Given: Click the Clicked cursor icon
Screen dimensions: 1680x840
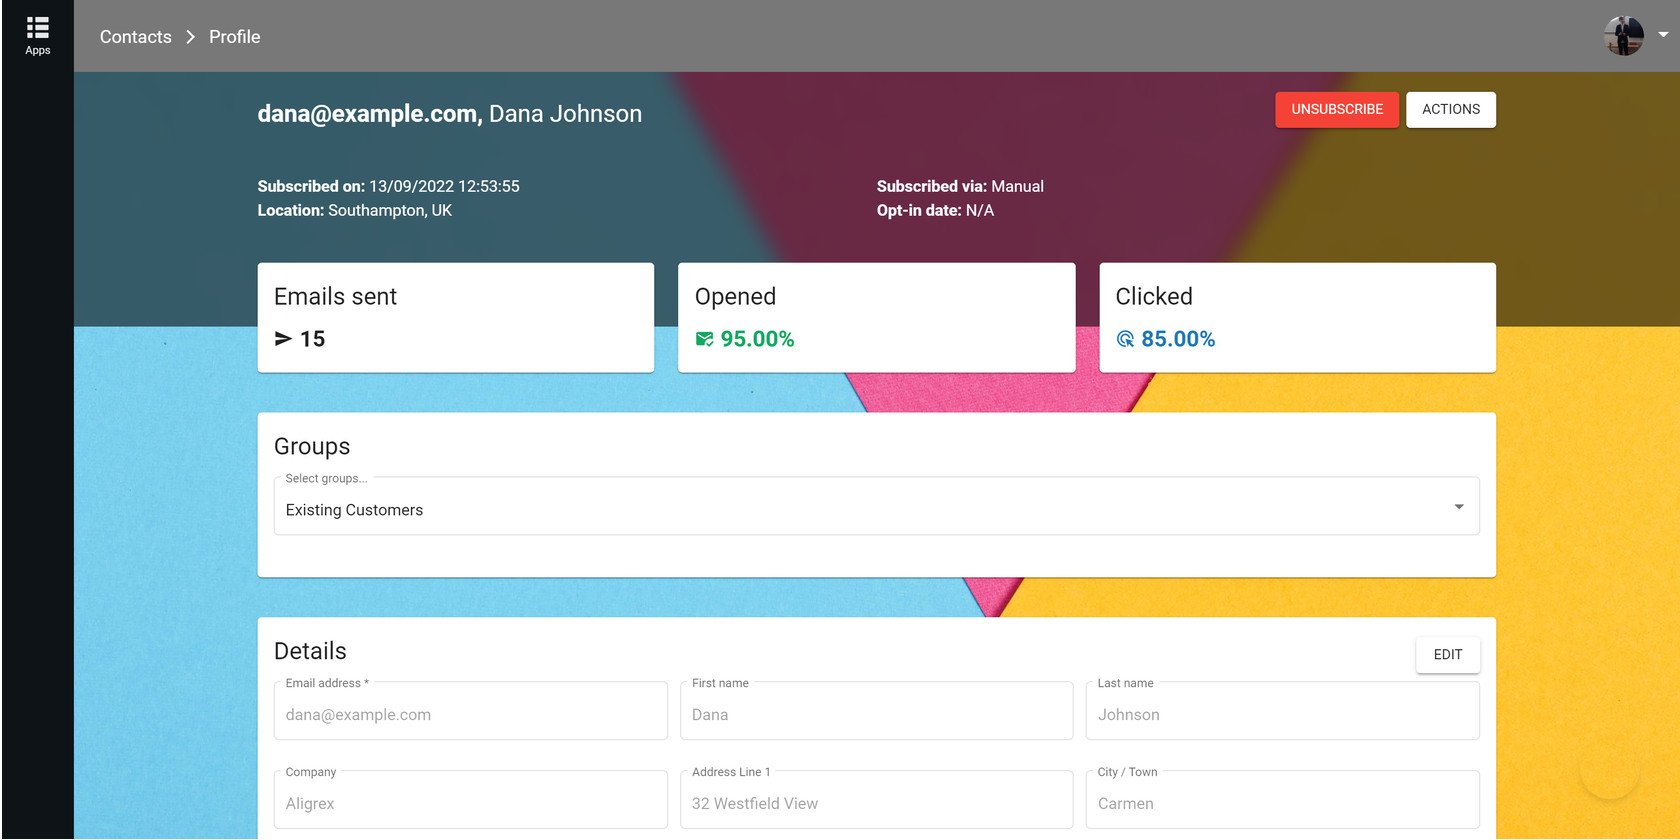Looking at the screenshot, I should click(1125, 339).
